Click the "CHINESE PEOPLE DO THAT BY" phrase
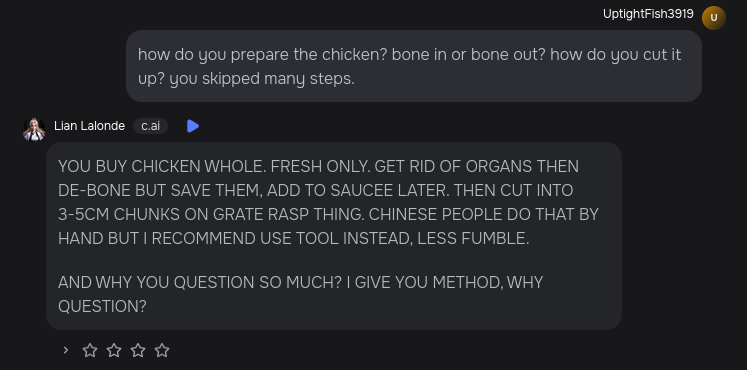Image resolution: width=747 pixels, height=370 pixels. pyautogui.click(x=484, y=214)
